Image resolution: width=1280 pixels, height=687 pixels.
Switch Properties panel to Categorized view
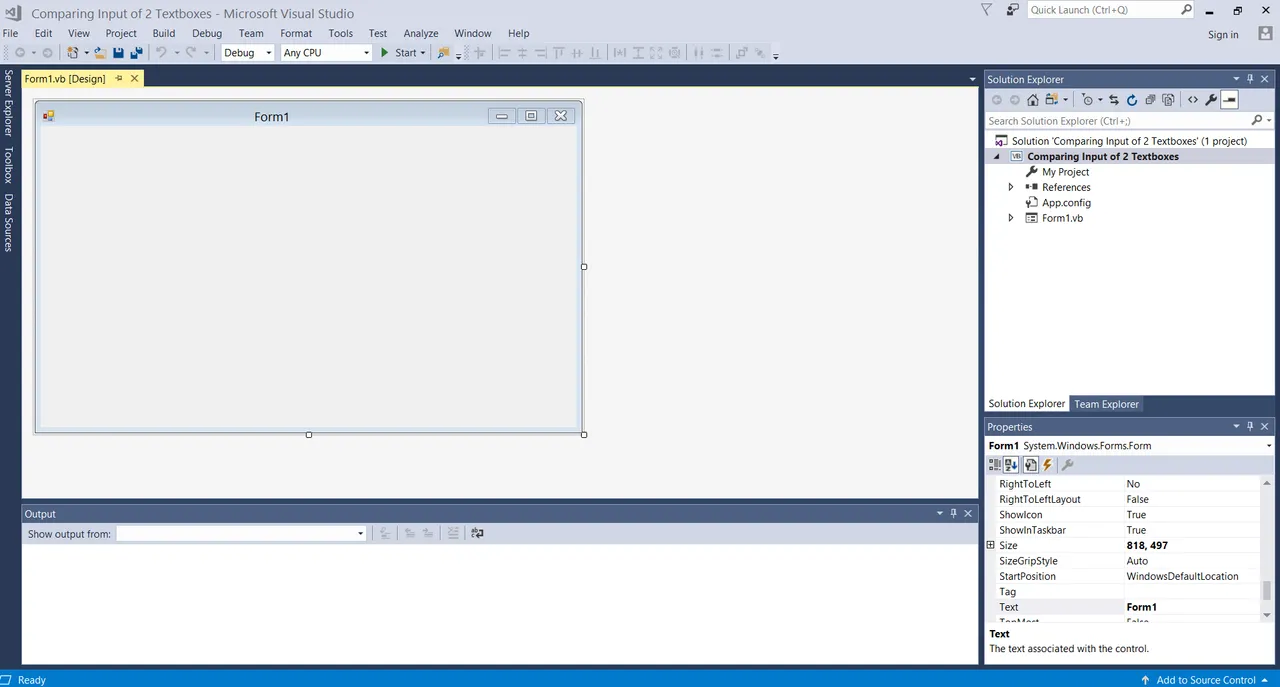(x=994, y=465)
